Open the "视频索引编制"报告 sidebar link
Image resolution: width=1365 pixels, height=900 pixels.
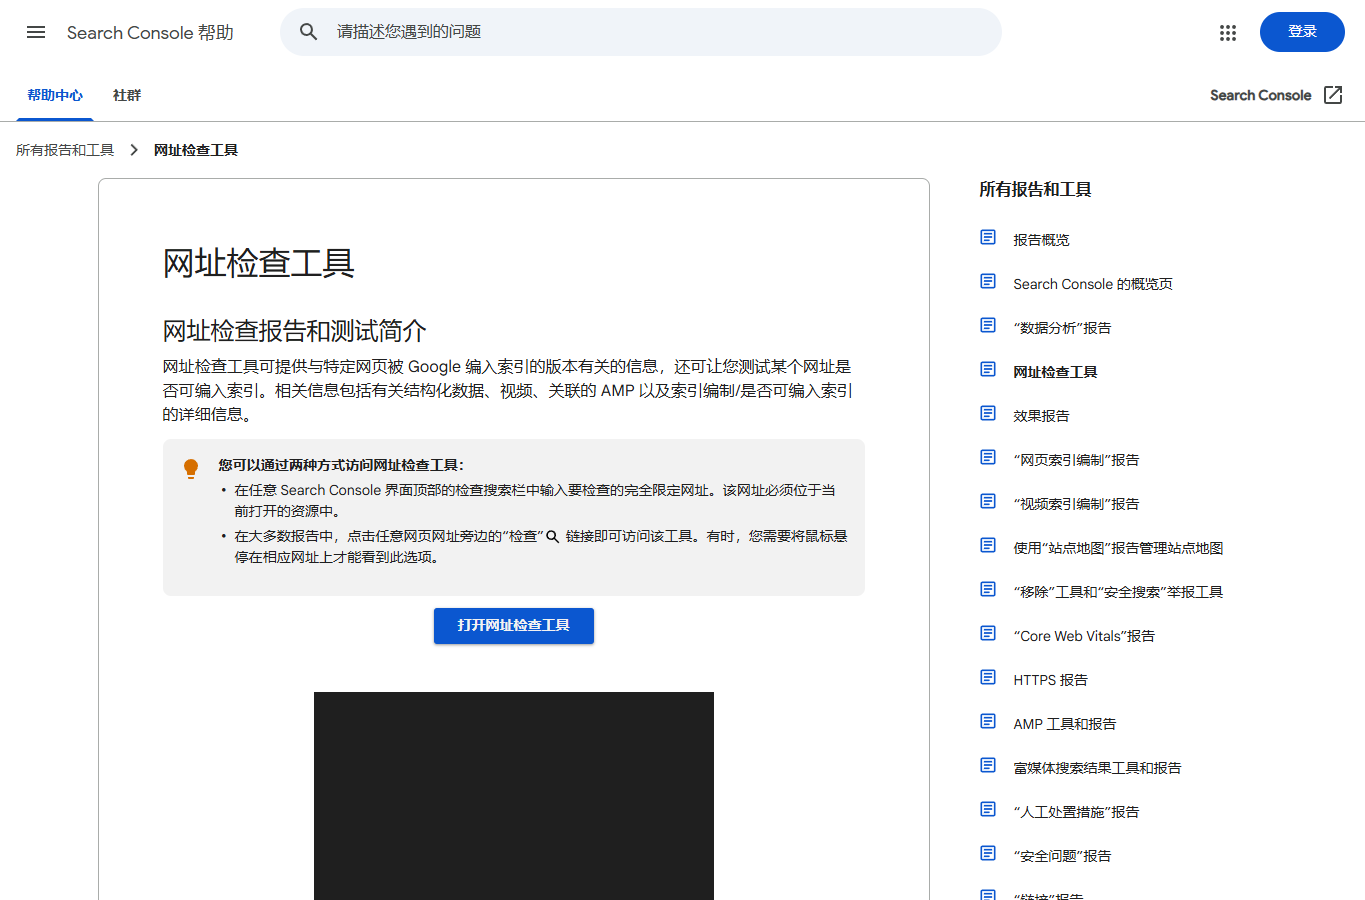pyautogui.click(x=1076, y=504)
